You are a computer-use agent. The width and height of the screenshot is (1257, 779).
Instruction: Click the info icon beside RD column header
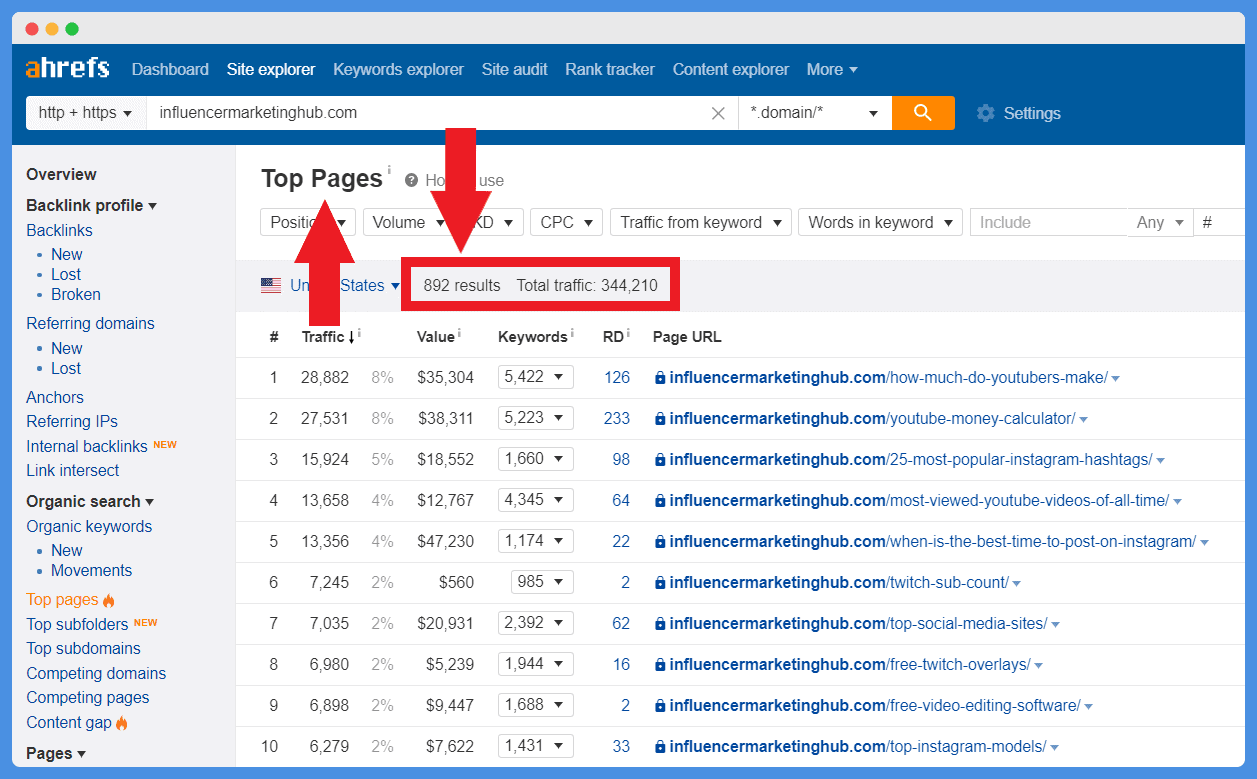[x=628, y=333]
